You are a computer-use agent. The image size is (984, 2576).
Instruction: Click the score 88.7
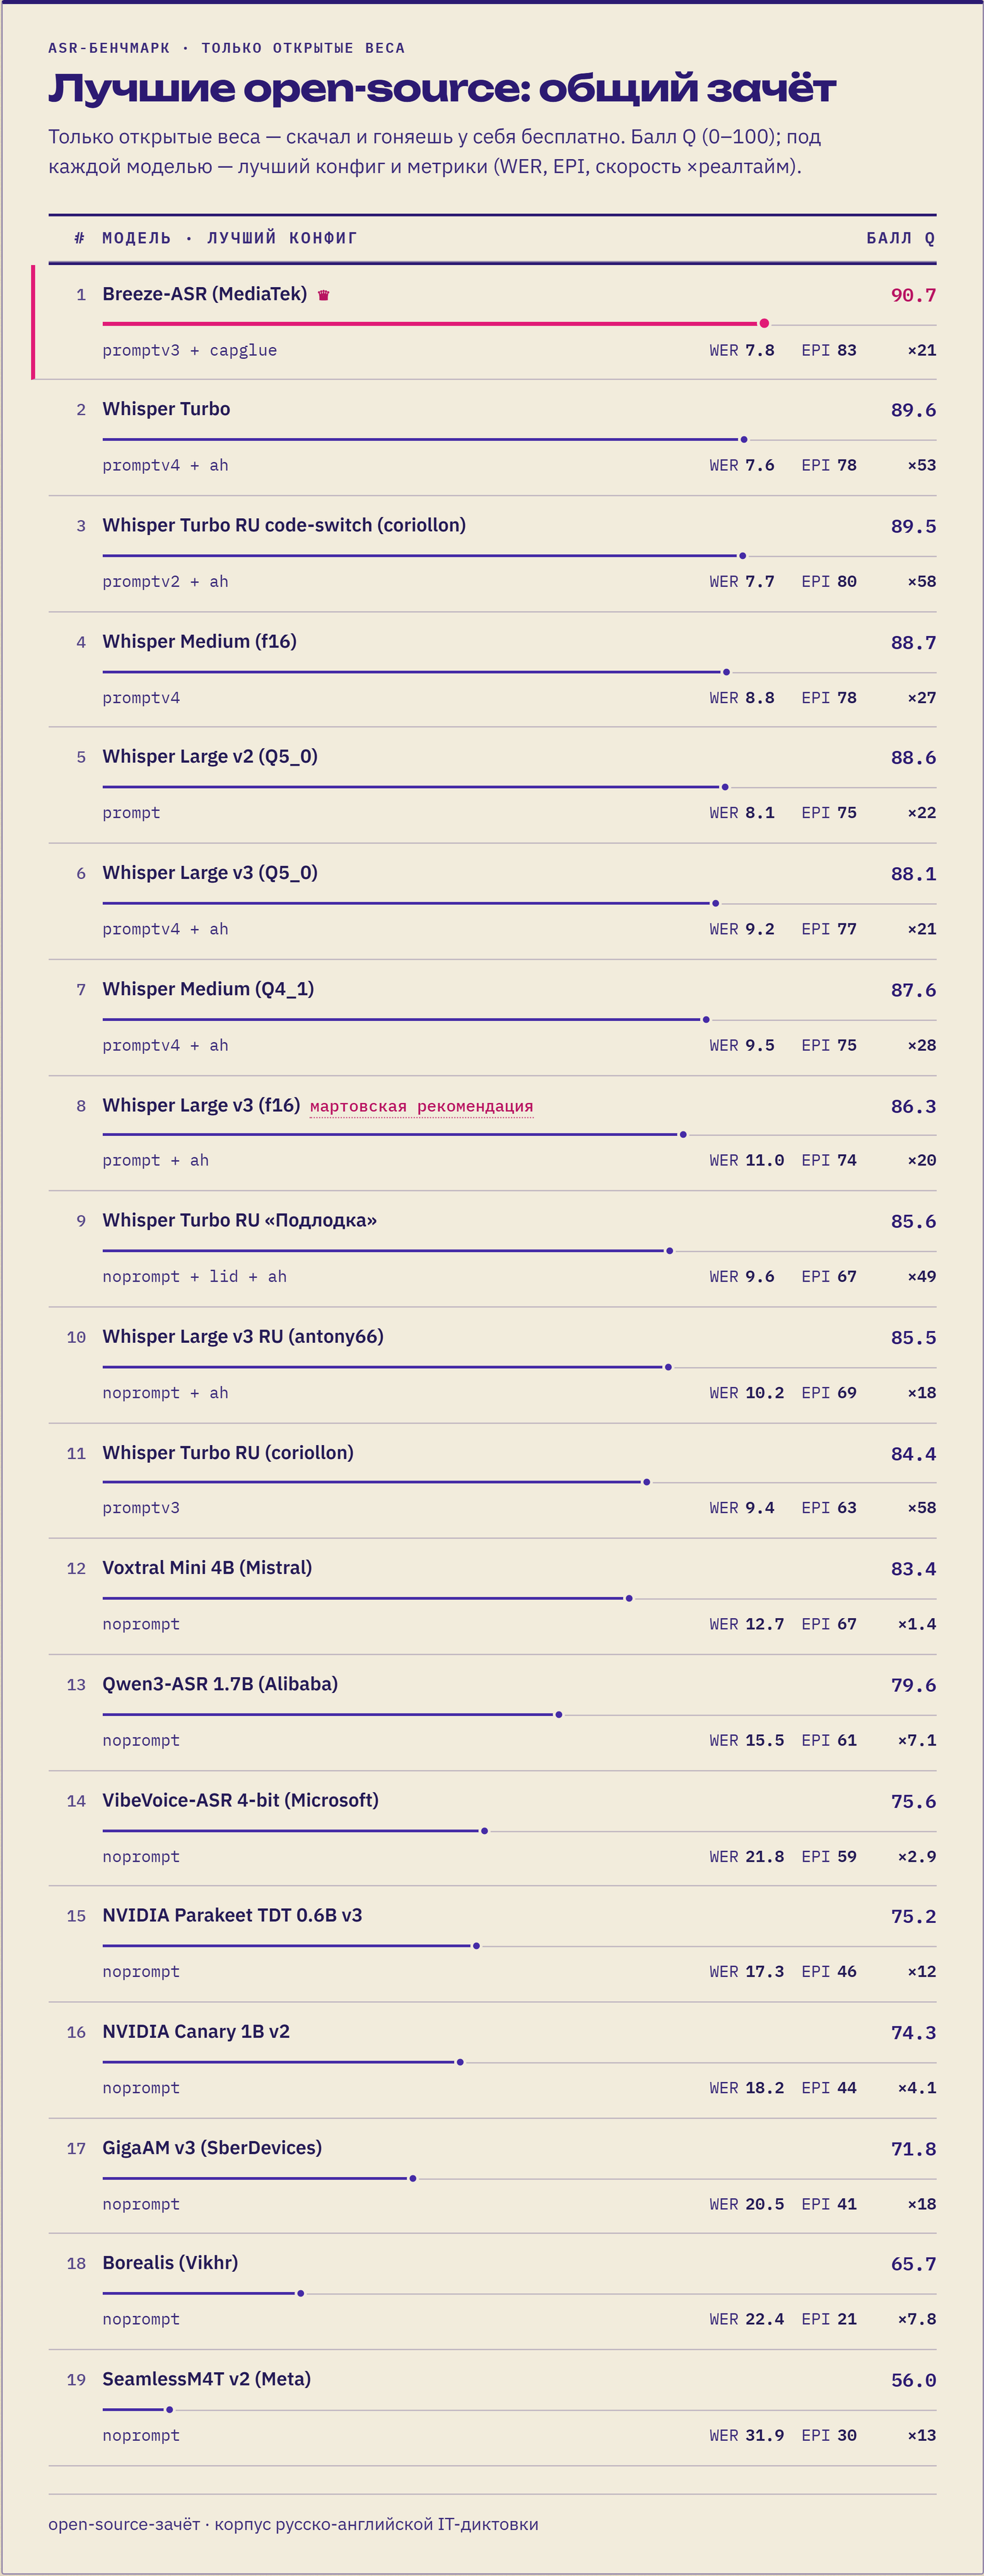click(x=914, y=642)
